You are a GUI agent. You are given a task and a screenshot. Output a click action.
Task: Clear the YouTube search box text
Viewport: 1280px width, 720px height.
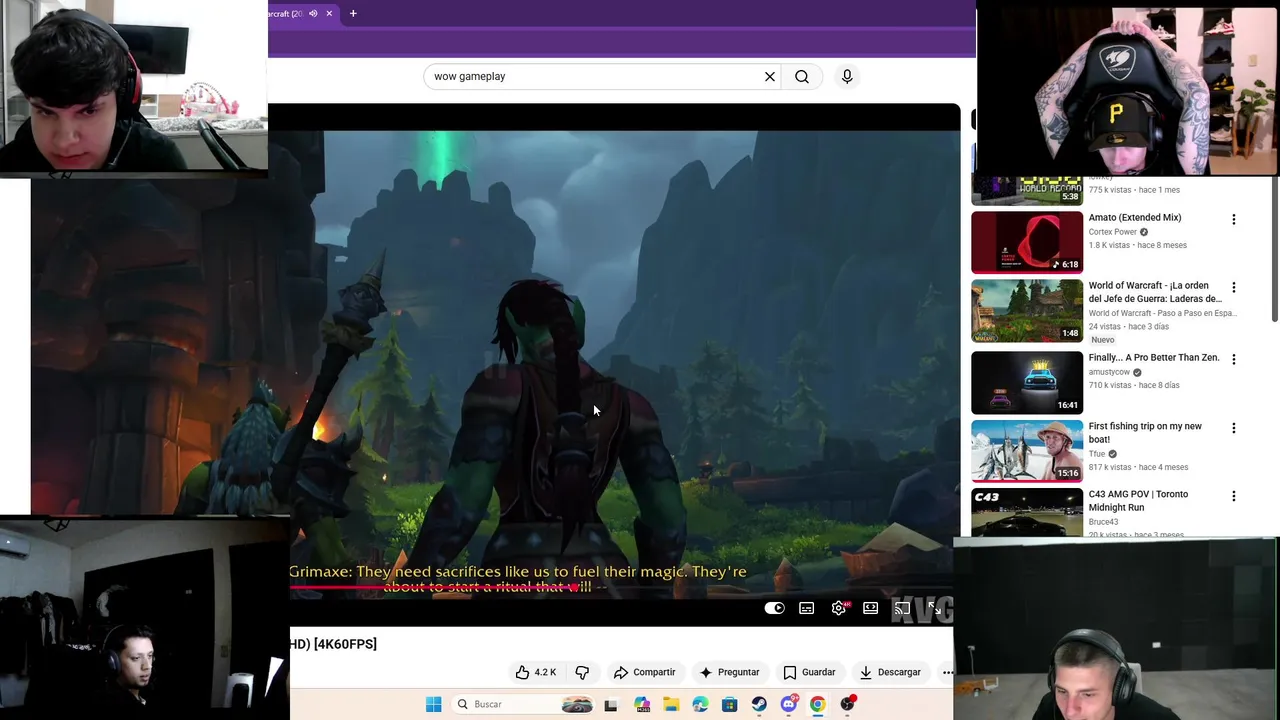770,76
